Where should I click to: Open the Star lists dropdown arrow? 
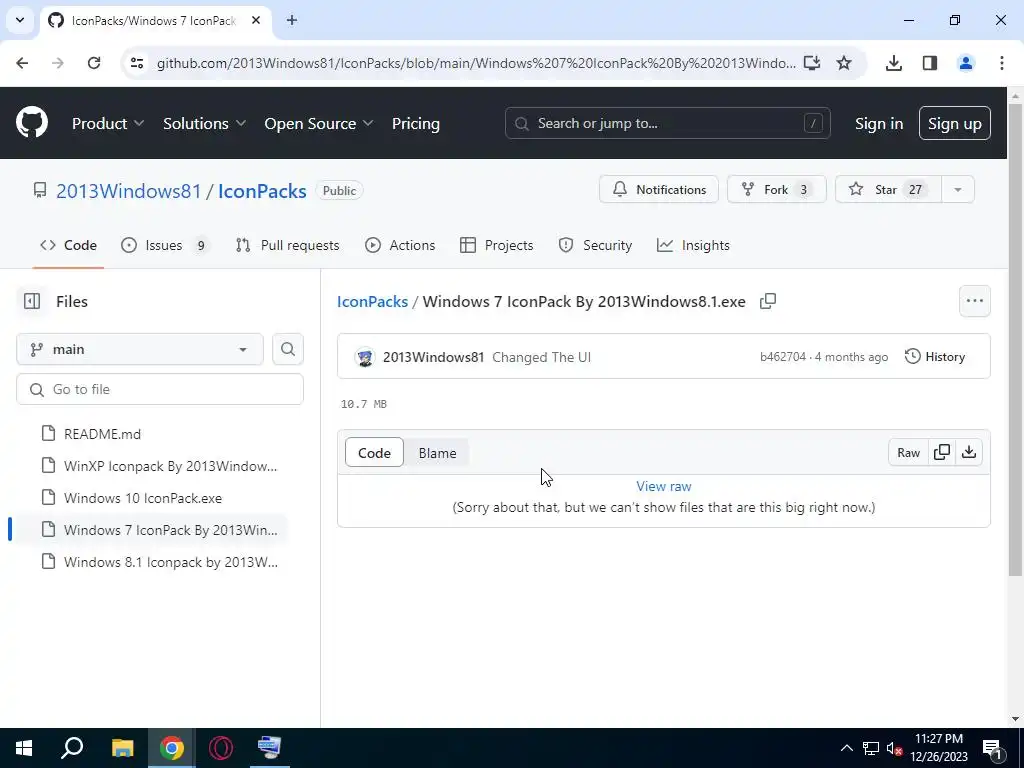coord(957,189)
